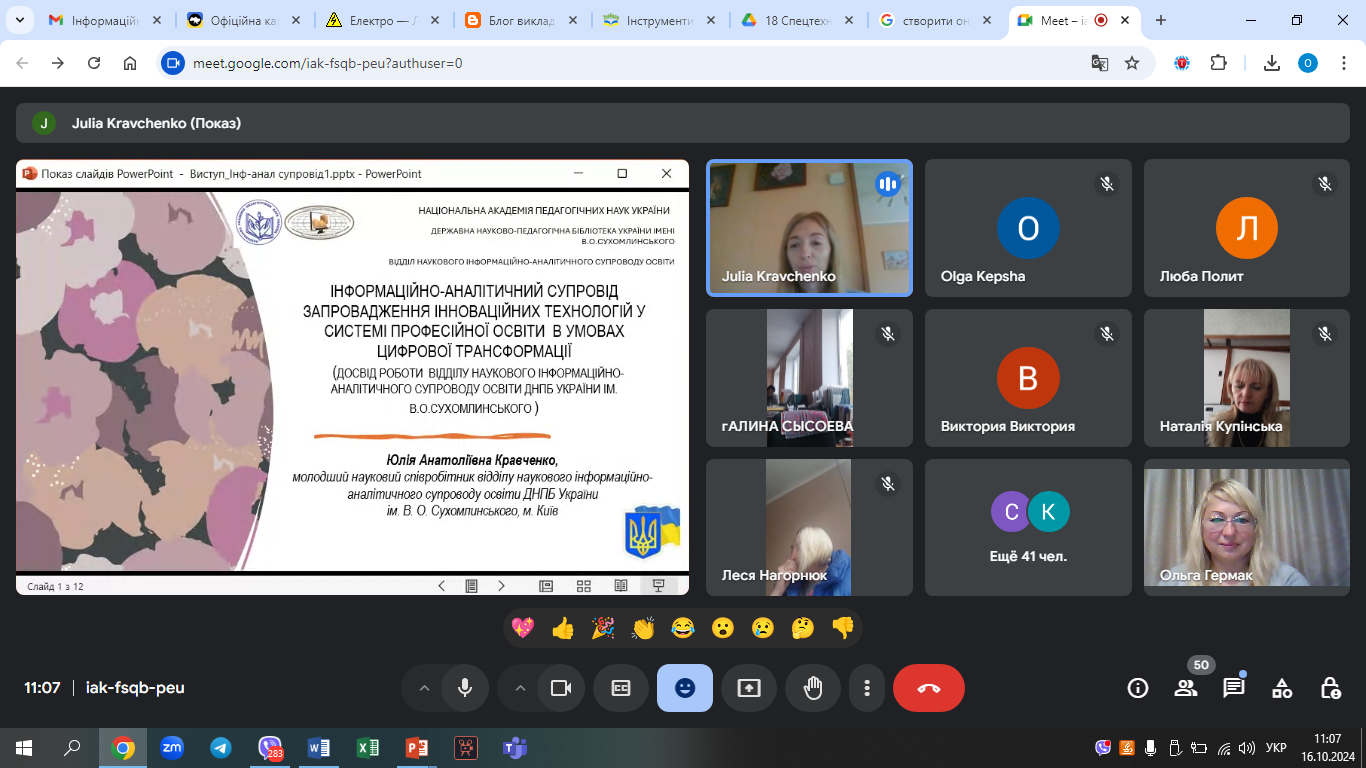Open host controls lock icon
Screen dimensions: 1366x768
click(x=1330, y=688)
